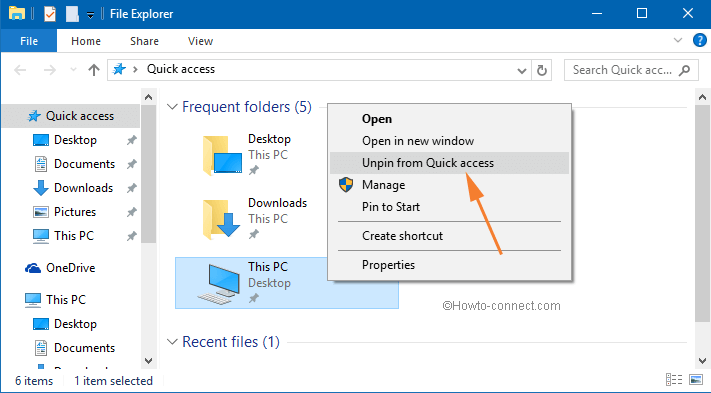Select Downloads under Quick access in sidebar
The height and width of the screenshot is (393, 711).
point(83,188)
